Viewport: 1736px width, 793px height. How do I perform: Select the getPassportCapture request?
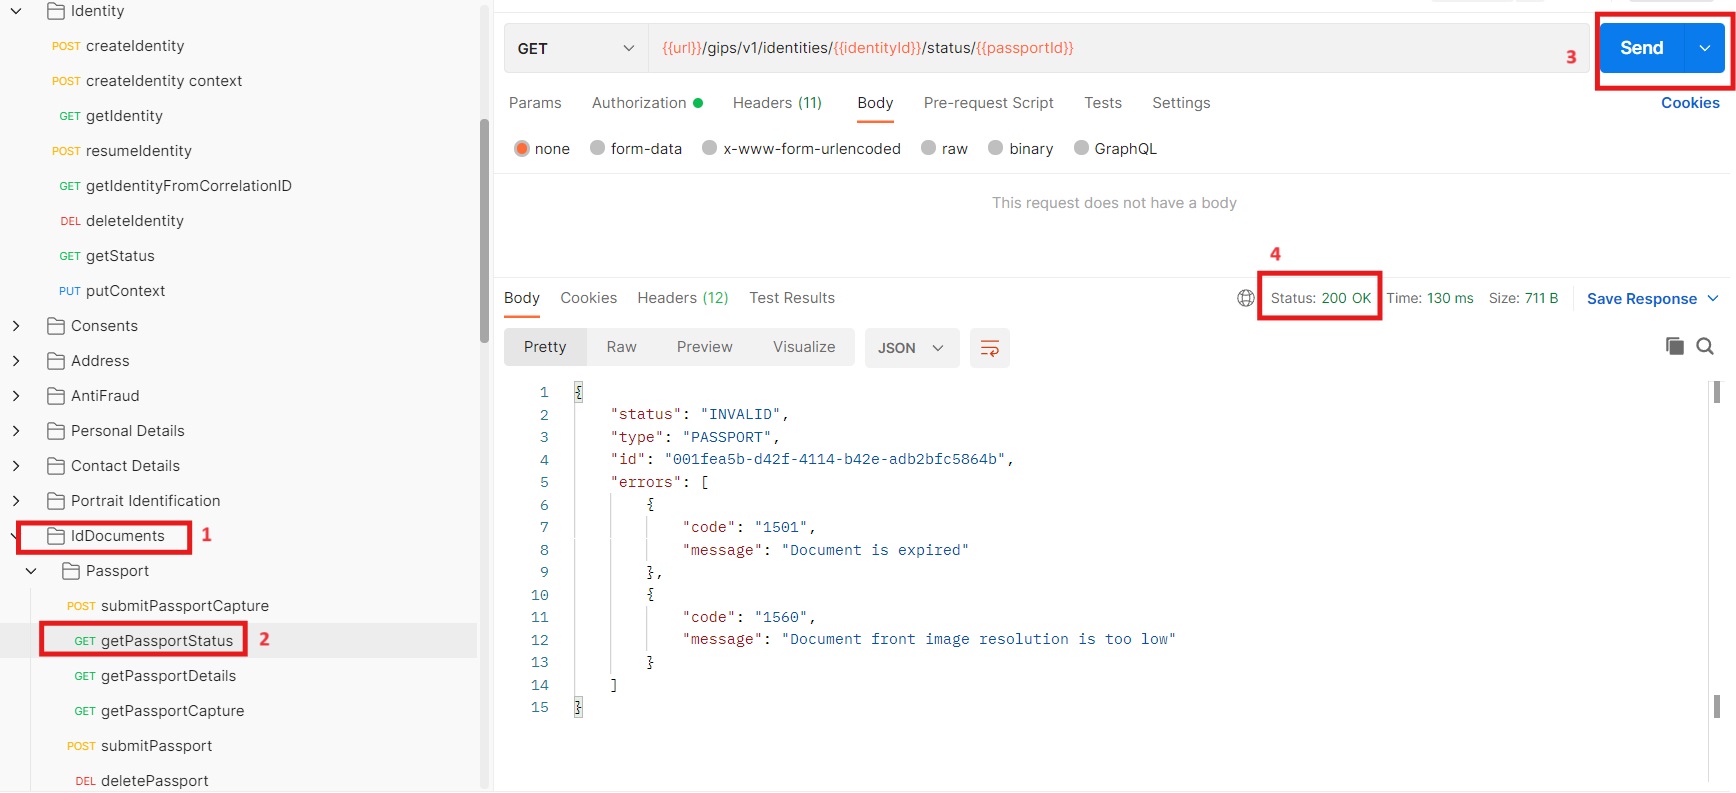159,711
